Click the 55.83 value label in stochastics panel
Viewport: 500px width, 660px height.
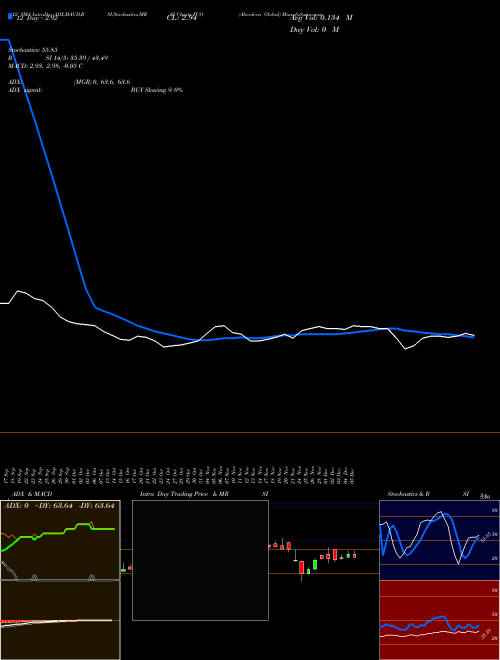486,538
